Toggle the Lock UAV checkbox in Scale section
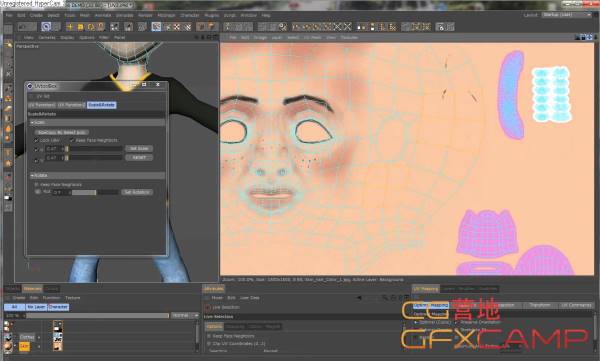Image resolution: width=600 pixels, height=361 pixels. click(x=37, y=140)
